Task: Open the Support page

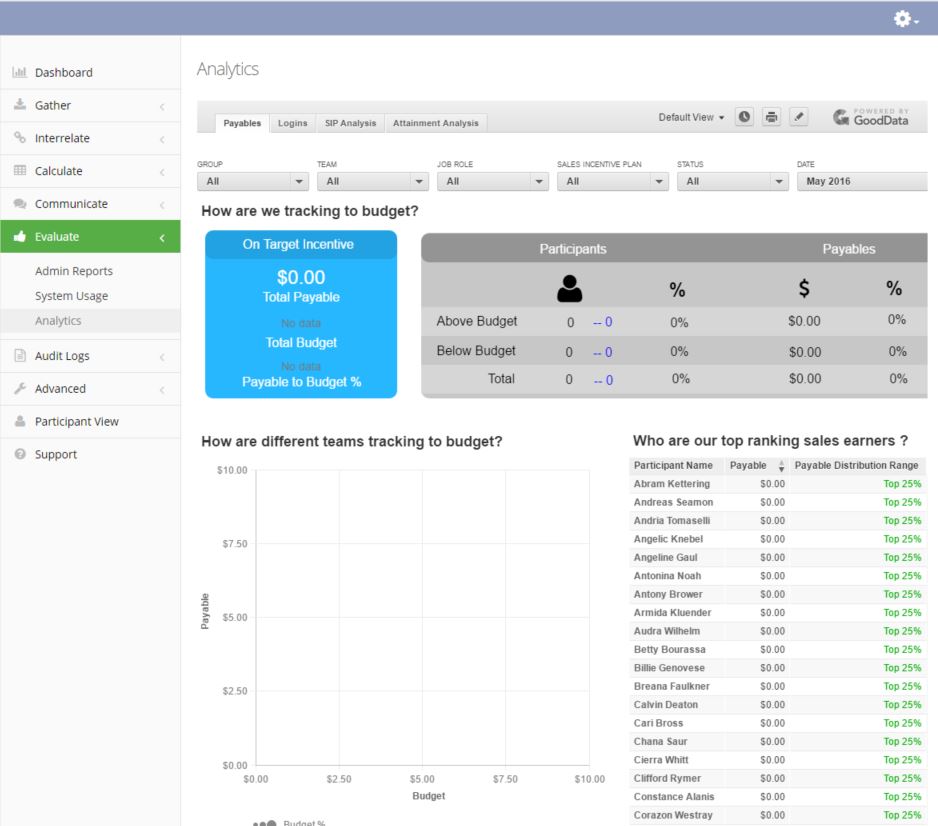Action: [x=56, y=454]
